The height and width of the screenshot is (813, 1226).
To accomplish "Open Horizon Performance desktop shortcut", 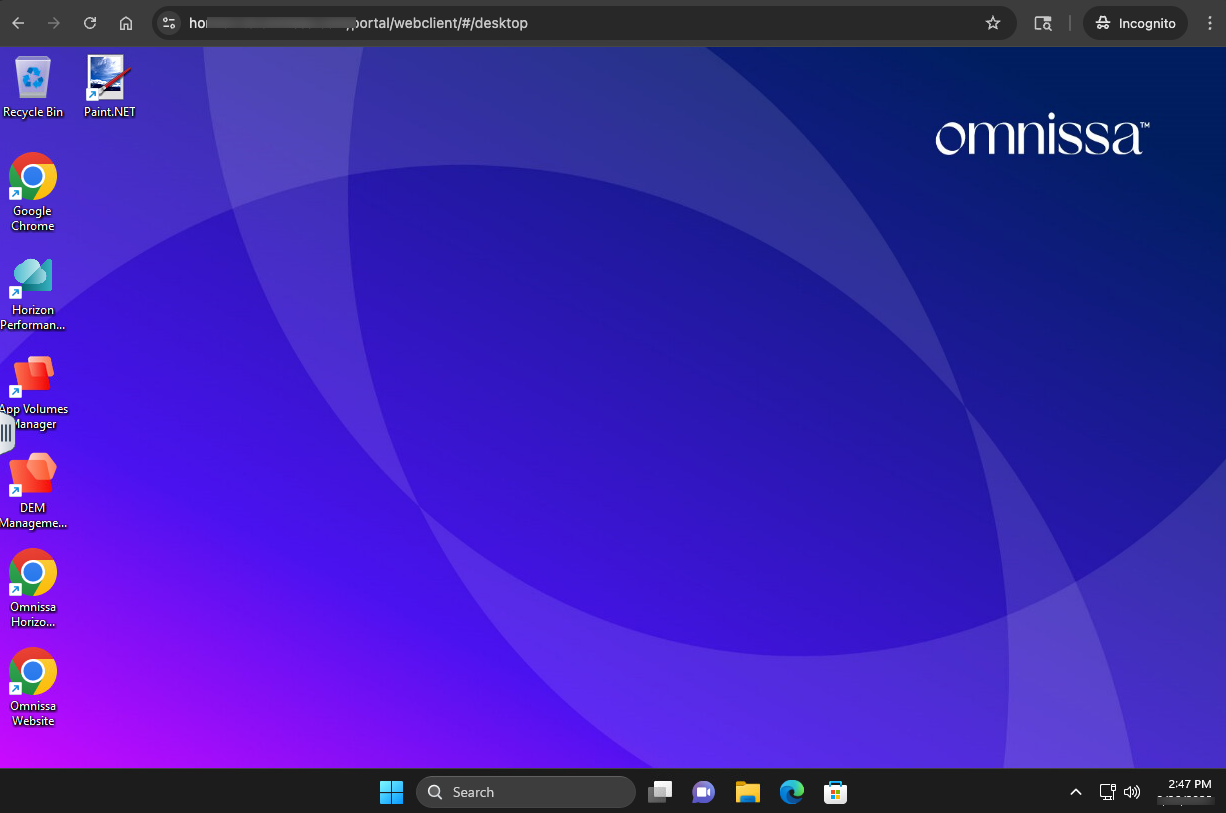I will pyautogui.click(x=33, y=277).
